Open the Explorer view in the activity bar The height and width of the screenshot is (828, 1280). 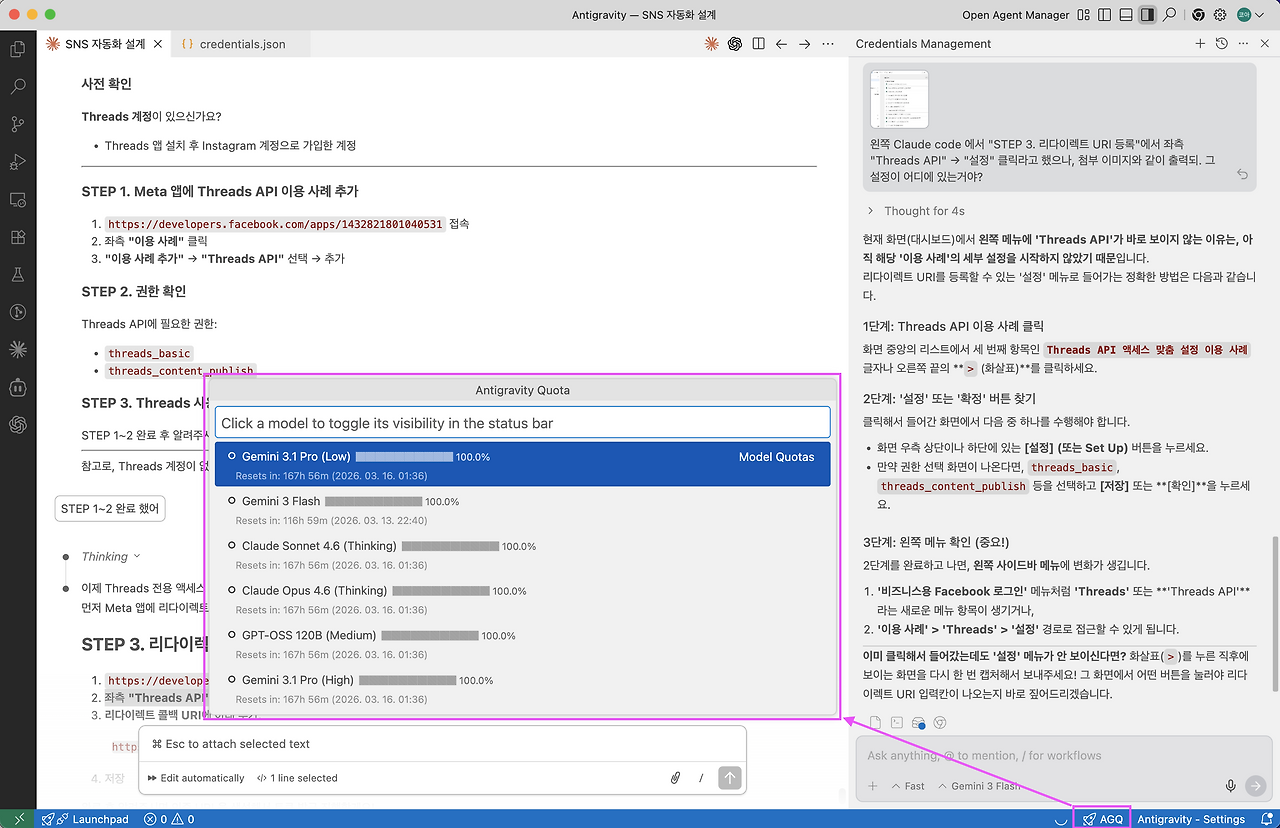point(17,48)
